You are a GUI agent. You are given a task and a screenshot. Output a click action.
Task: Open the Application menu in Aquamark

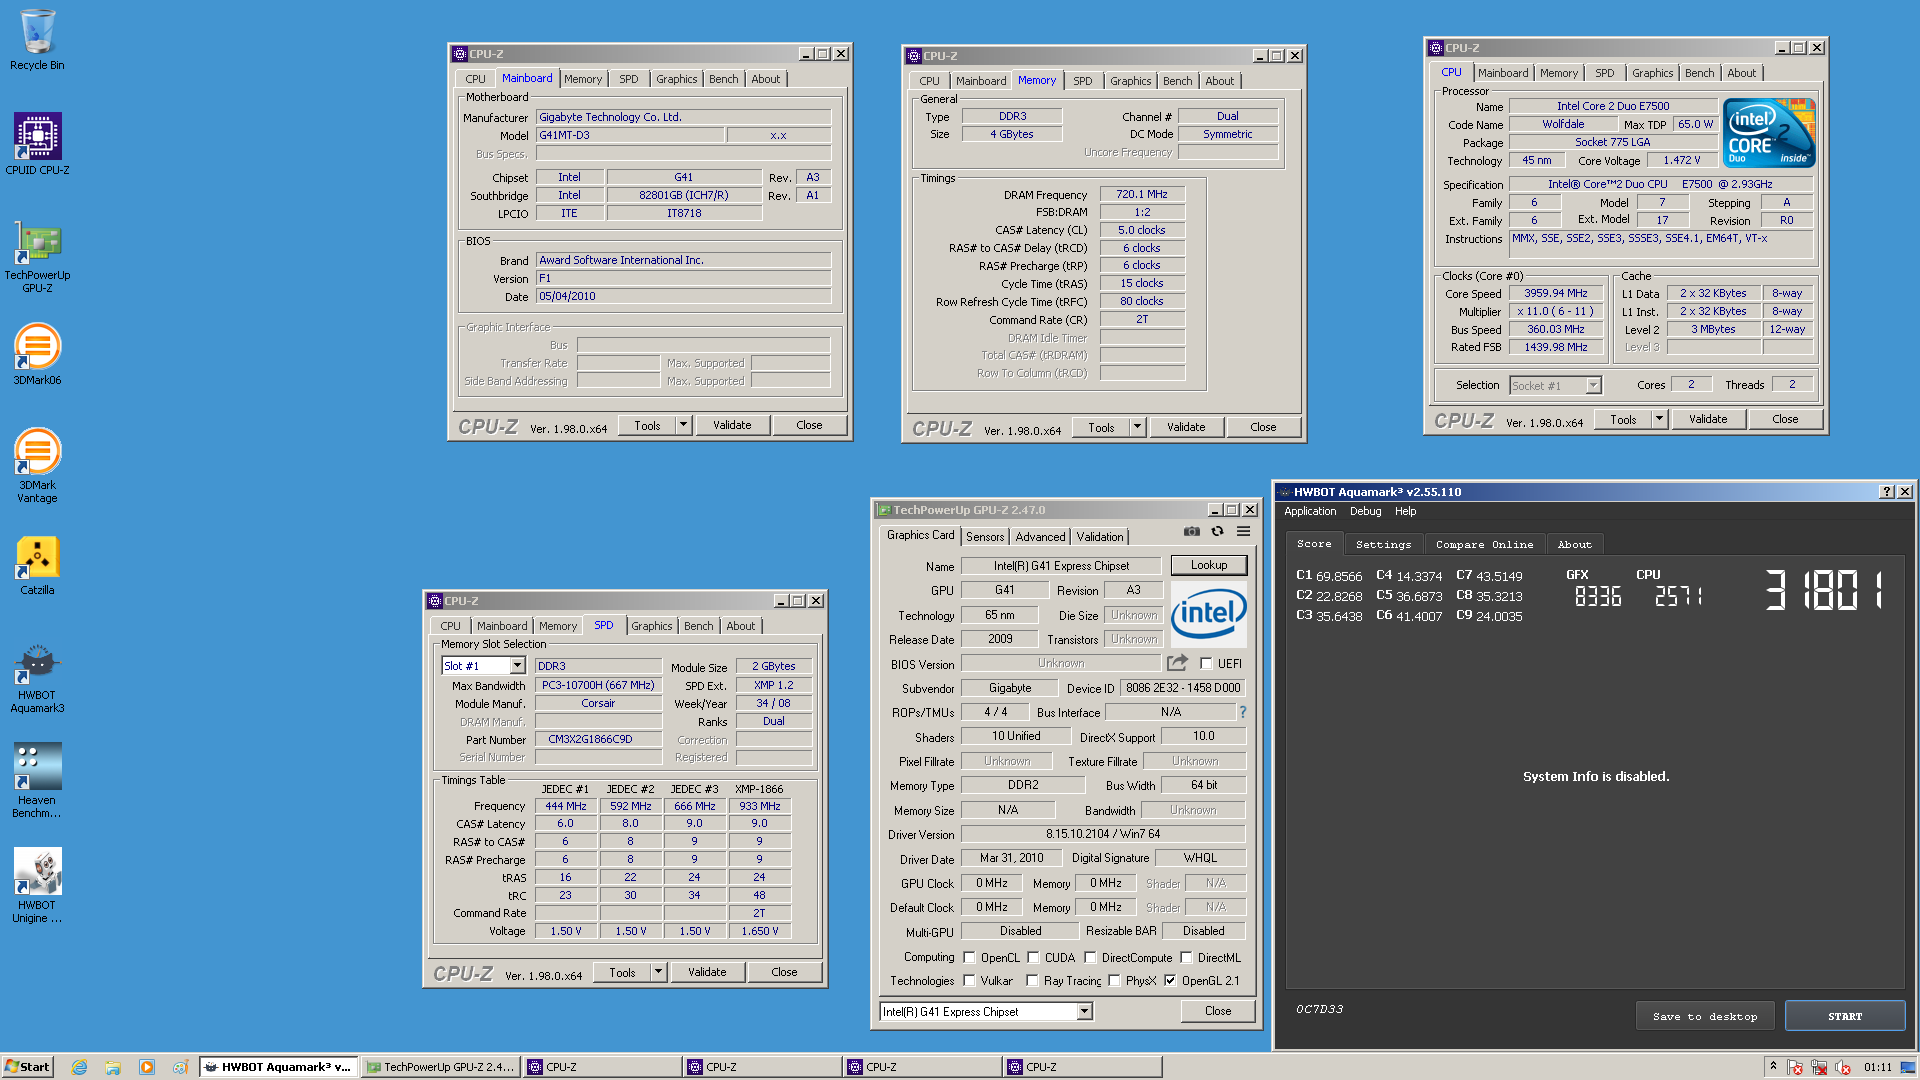pyautogui.click(x=1310, y=511)
